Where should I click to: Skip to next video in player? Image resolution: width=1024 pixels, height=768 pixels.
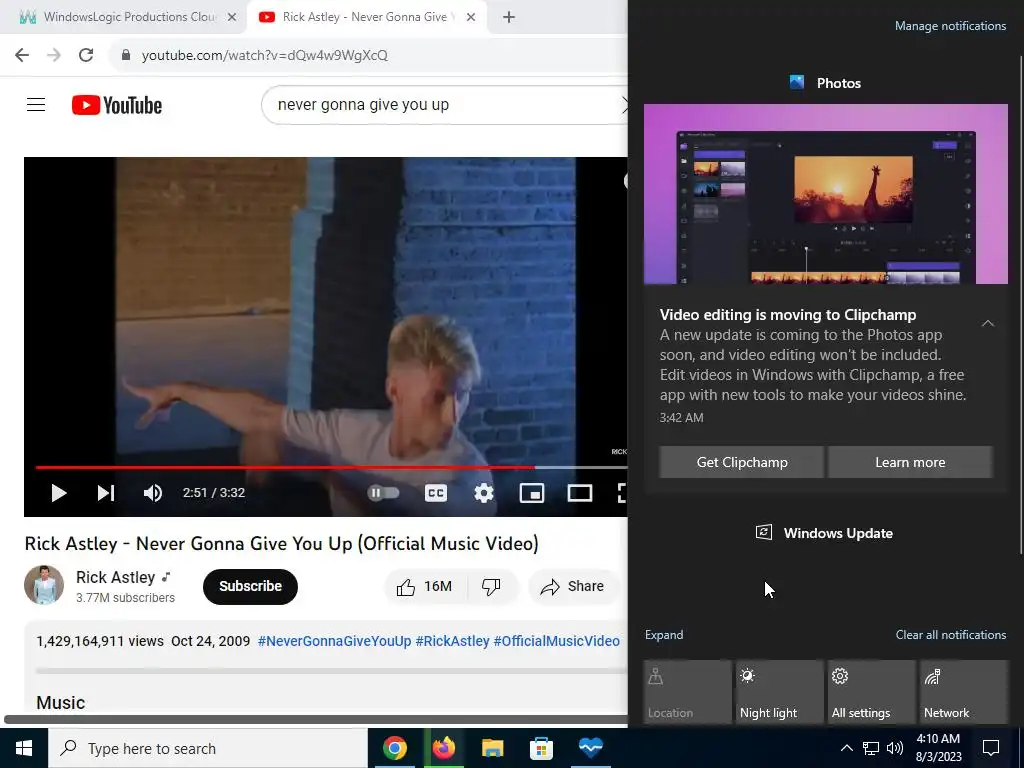pos(106,493)
